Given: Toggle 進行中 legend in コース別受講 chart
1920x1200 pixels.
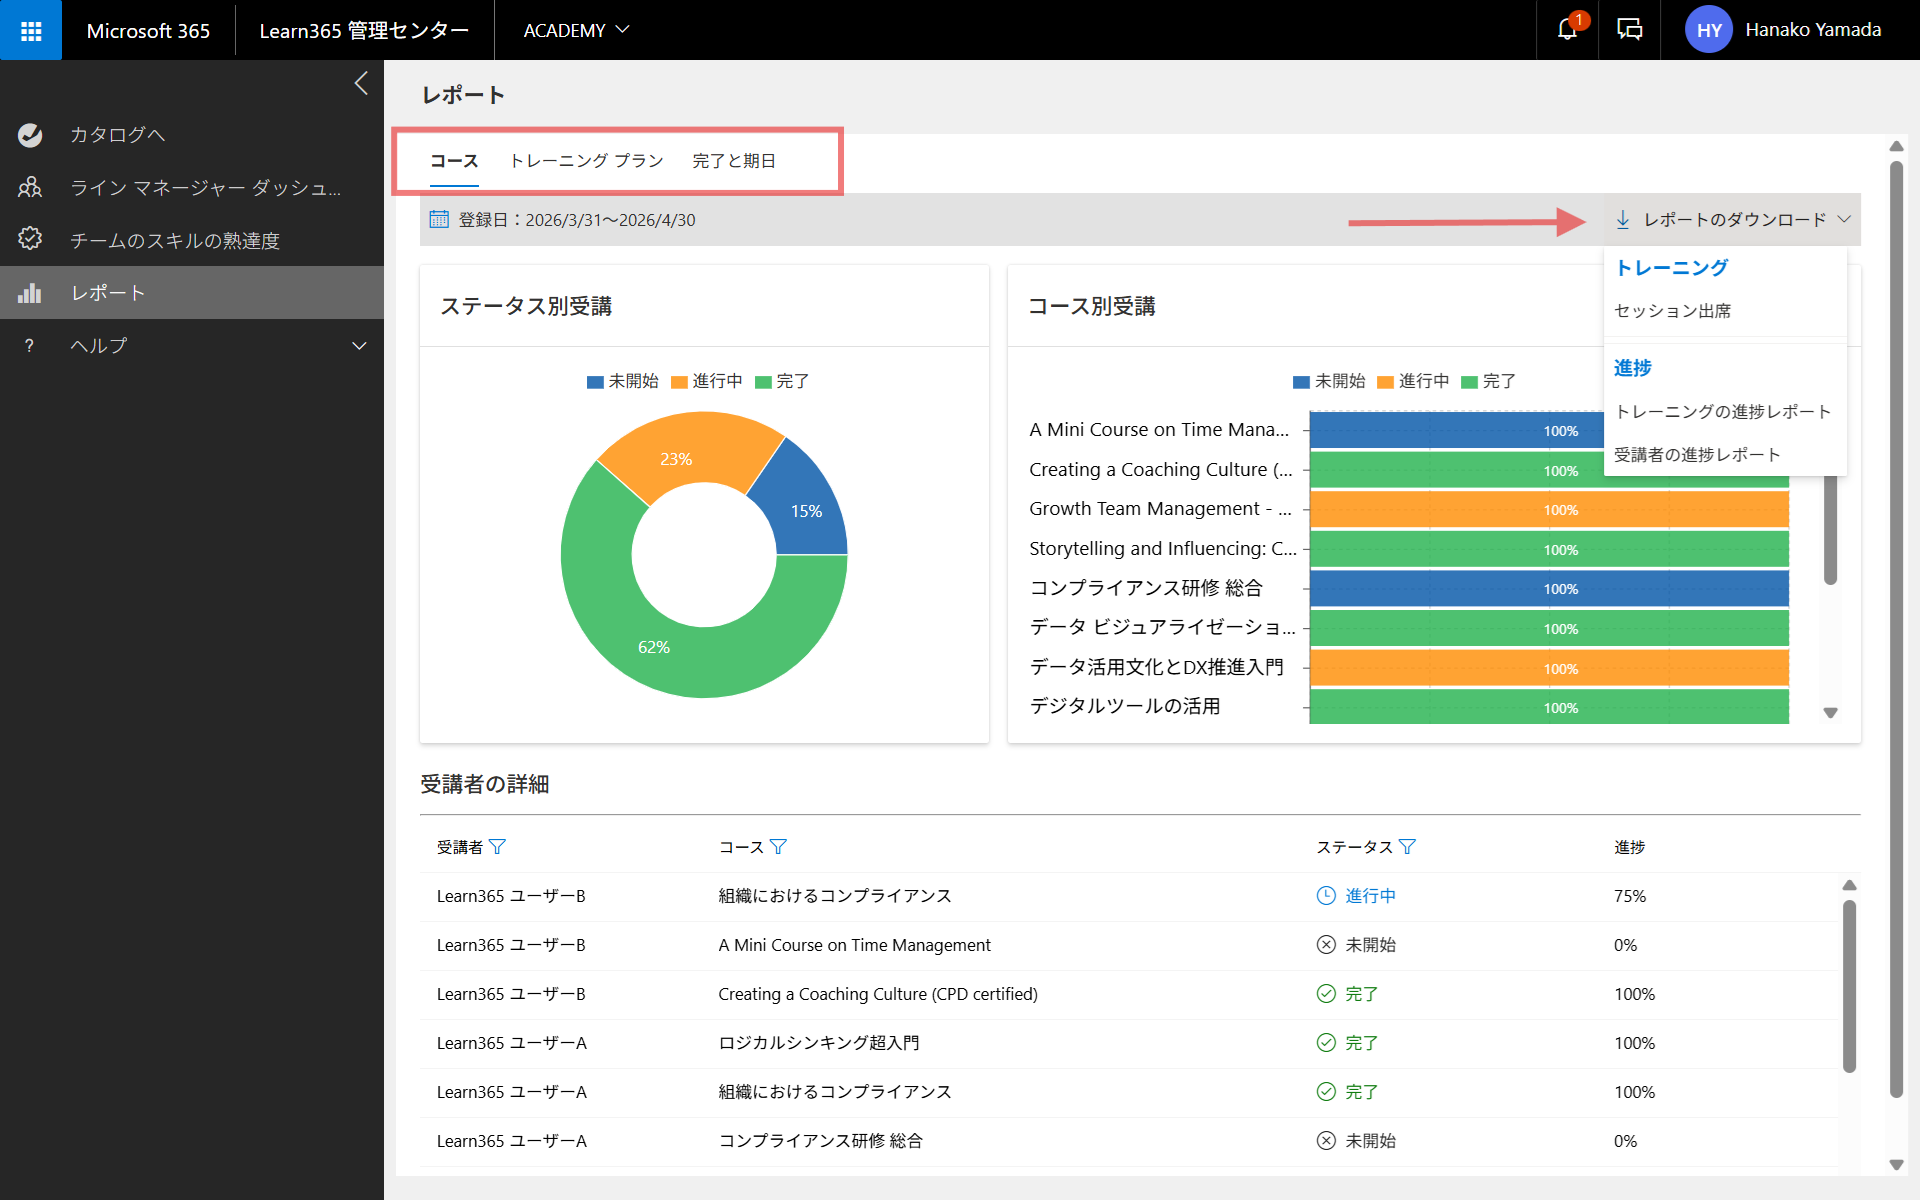Looking at the screenshot, I should click(1413, 381).
